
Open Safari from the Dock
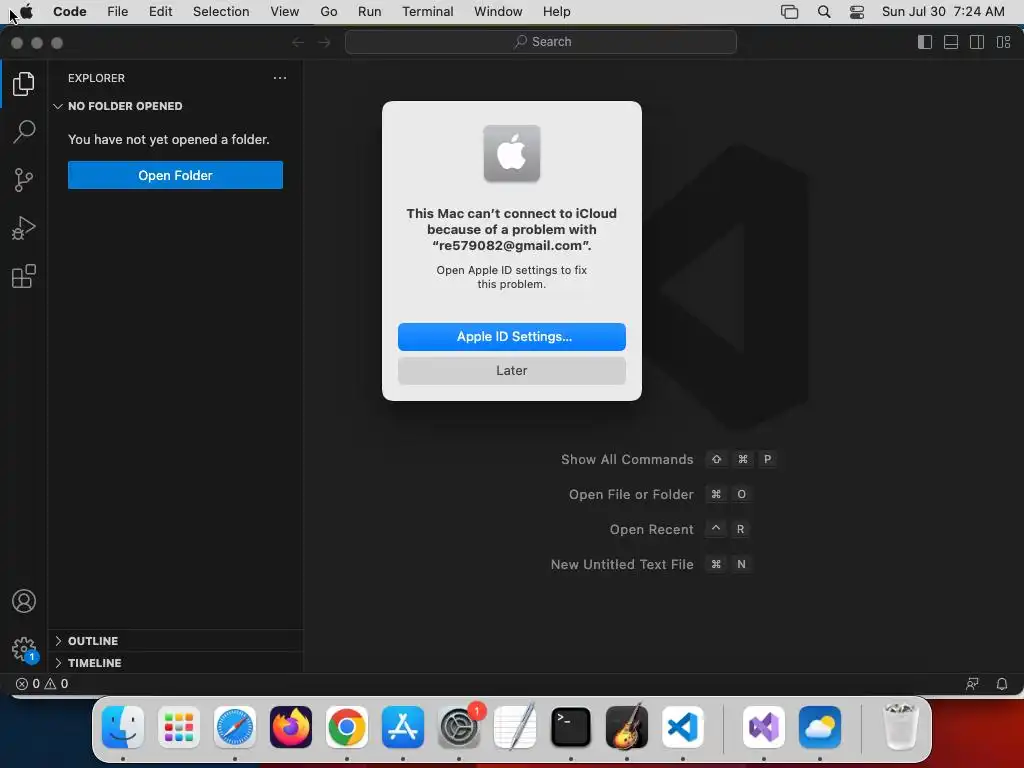(234, 727)
